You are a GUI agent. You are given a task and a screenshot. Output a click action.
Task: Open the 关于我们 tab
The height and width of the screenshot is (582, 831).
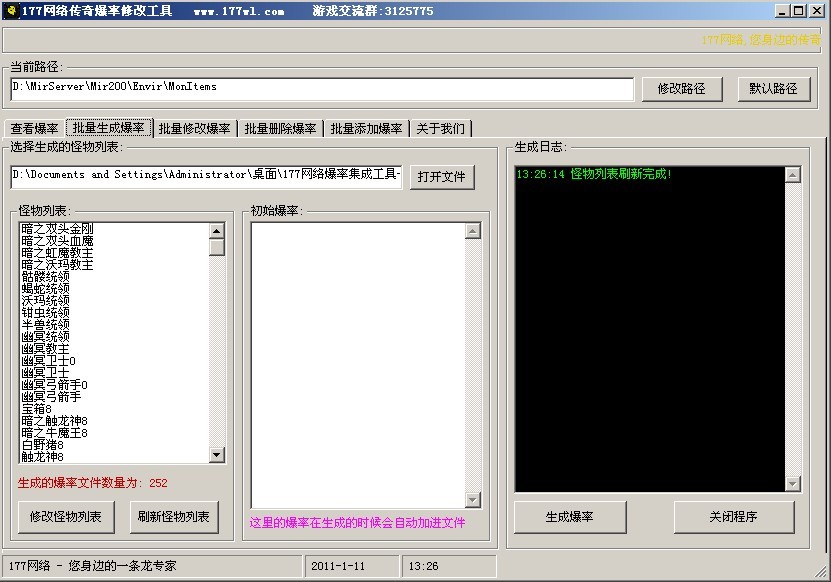pyautogui.click(x=440, y=129)
